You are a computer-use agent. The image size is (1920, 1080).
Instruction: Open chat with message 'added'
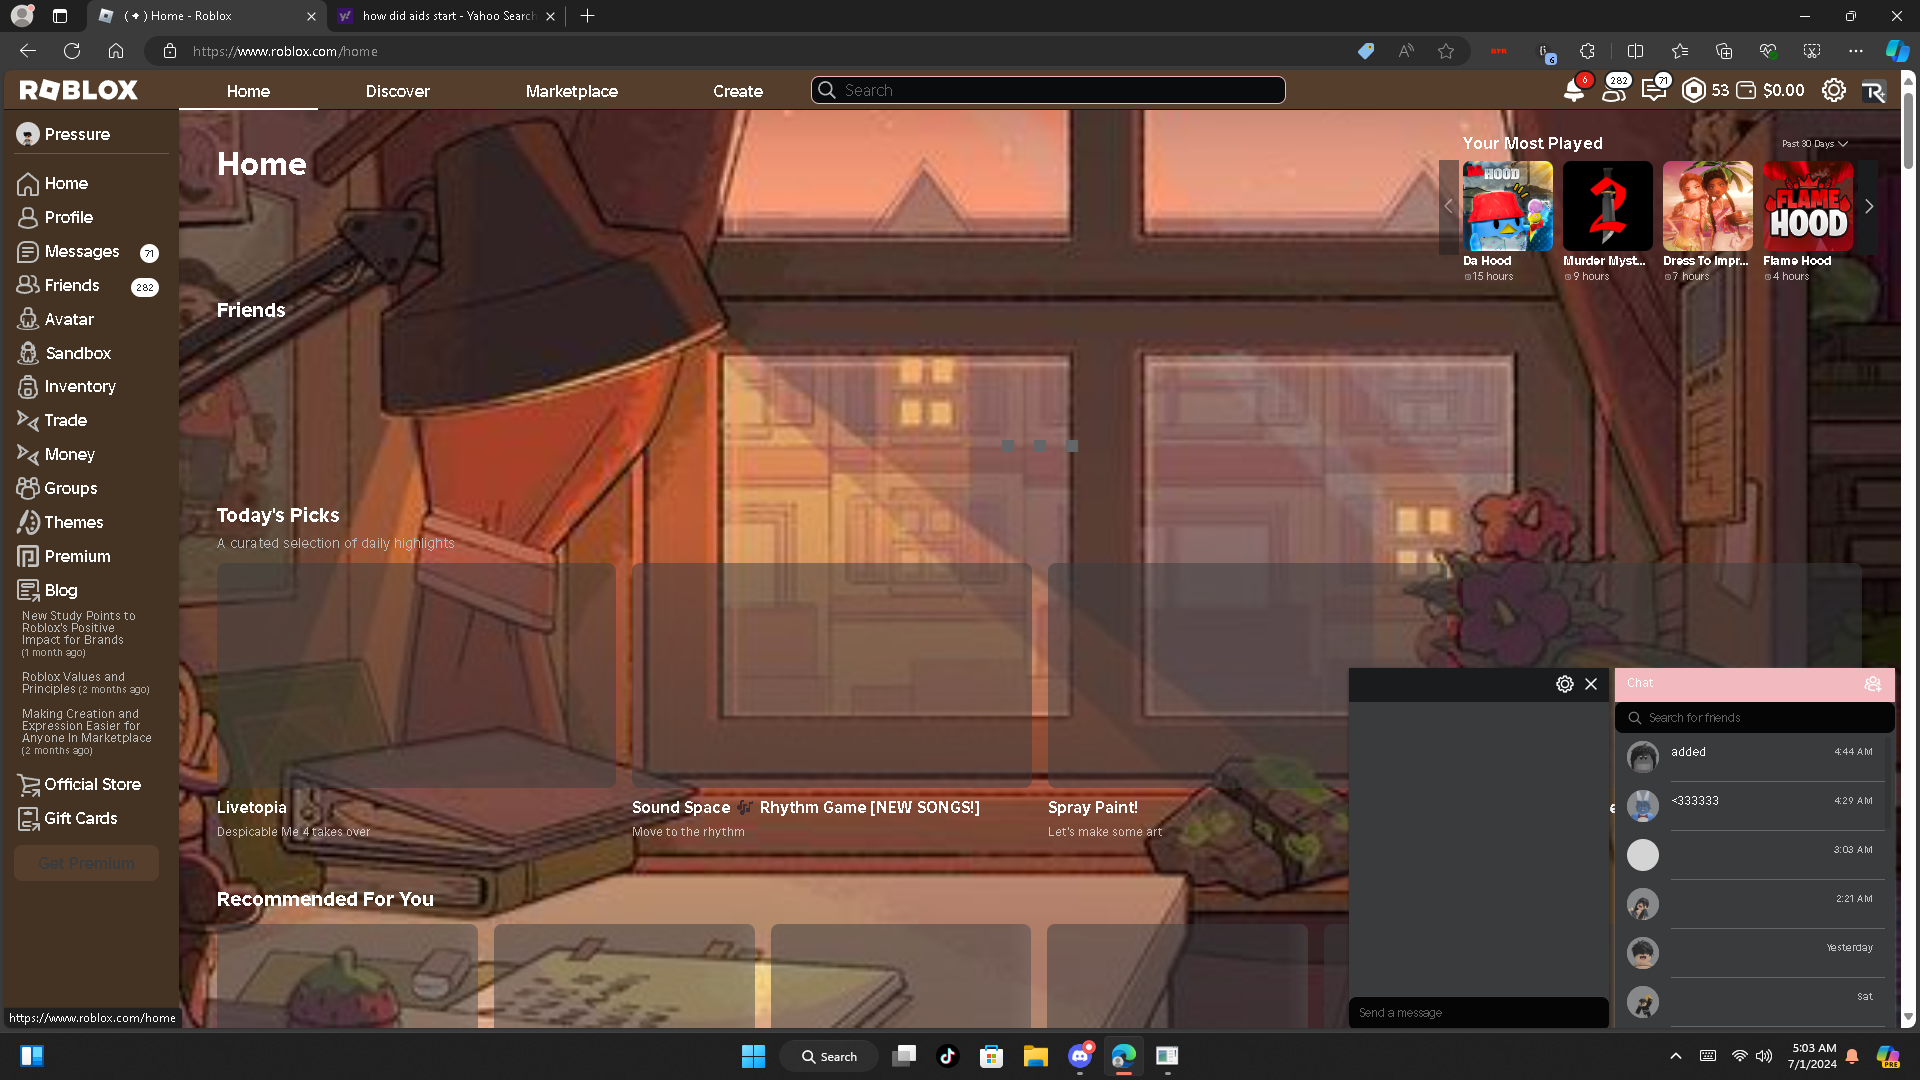pos(1754,757)
